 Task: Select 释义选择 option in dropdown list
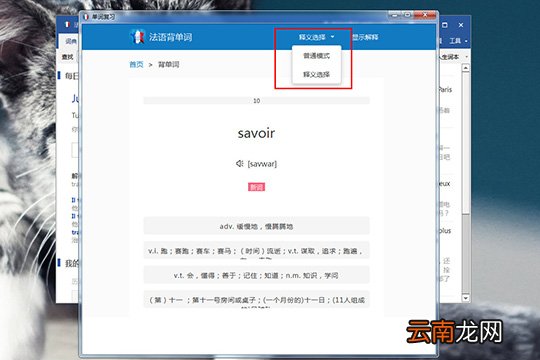pos(316,74)
